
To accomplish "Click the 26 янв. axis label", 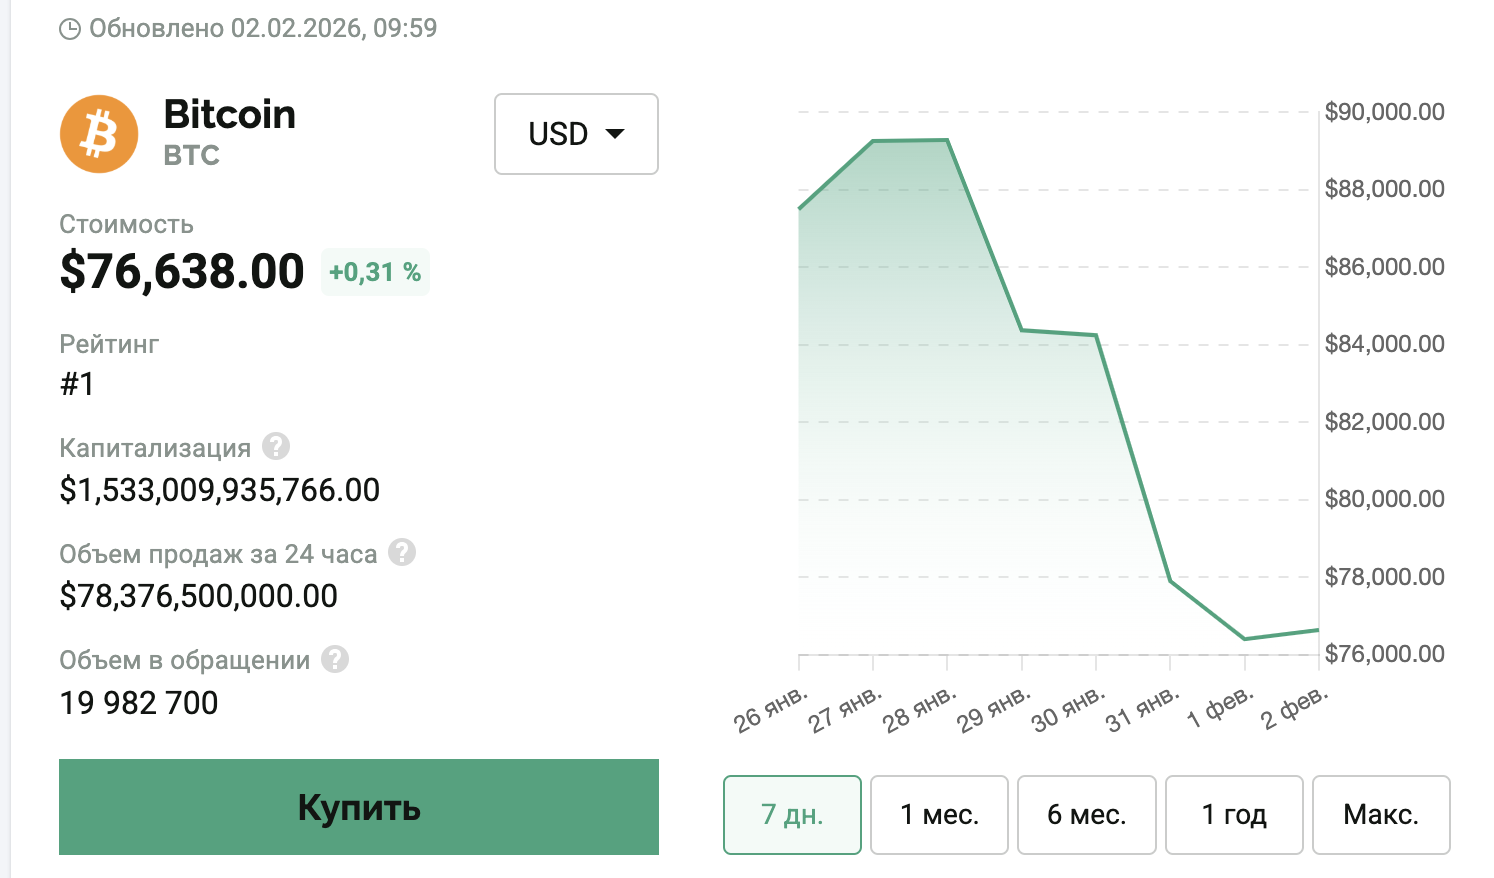I will coord(770,708).
